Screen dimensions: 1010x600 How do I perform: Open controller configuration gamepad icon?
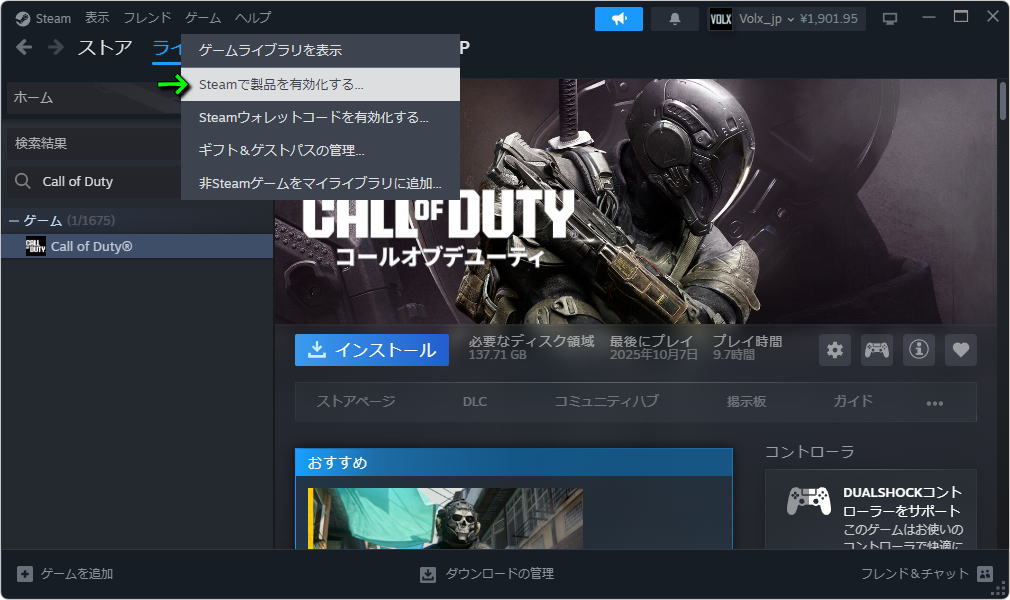point(877,350)
